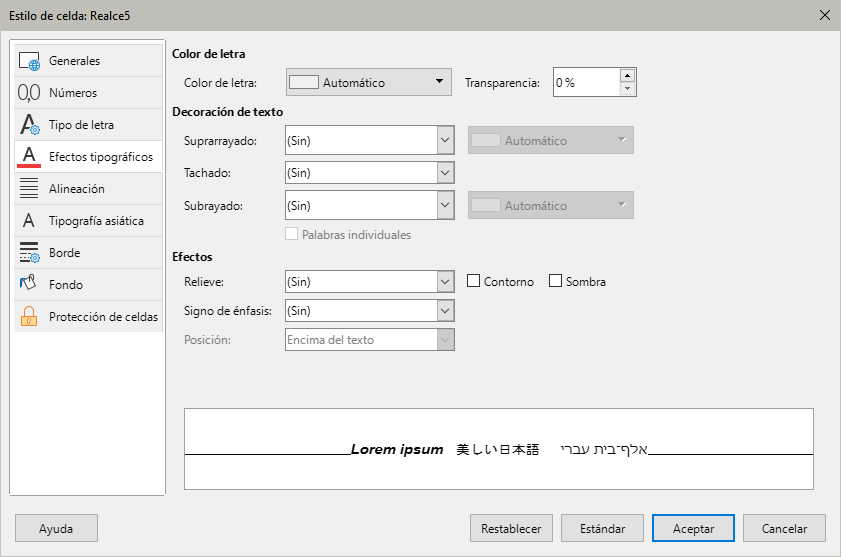
Task: Click the Transparencia percentage field
Action: point(586,82)
